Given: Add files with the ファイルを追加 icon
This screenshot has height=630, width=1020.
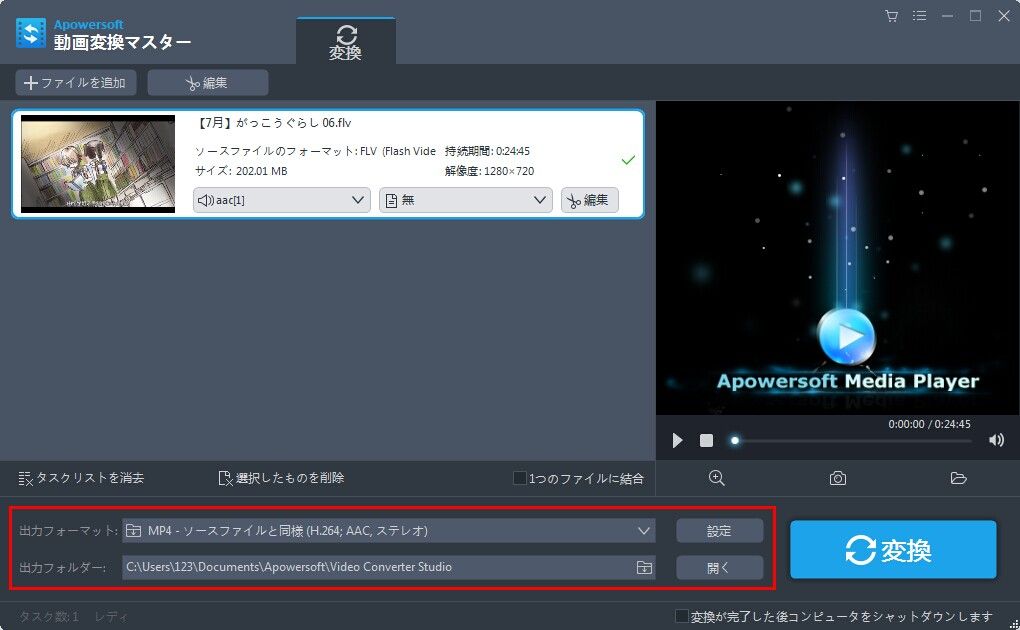Looking at the screenshot, I should click(75, 82).
